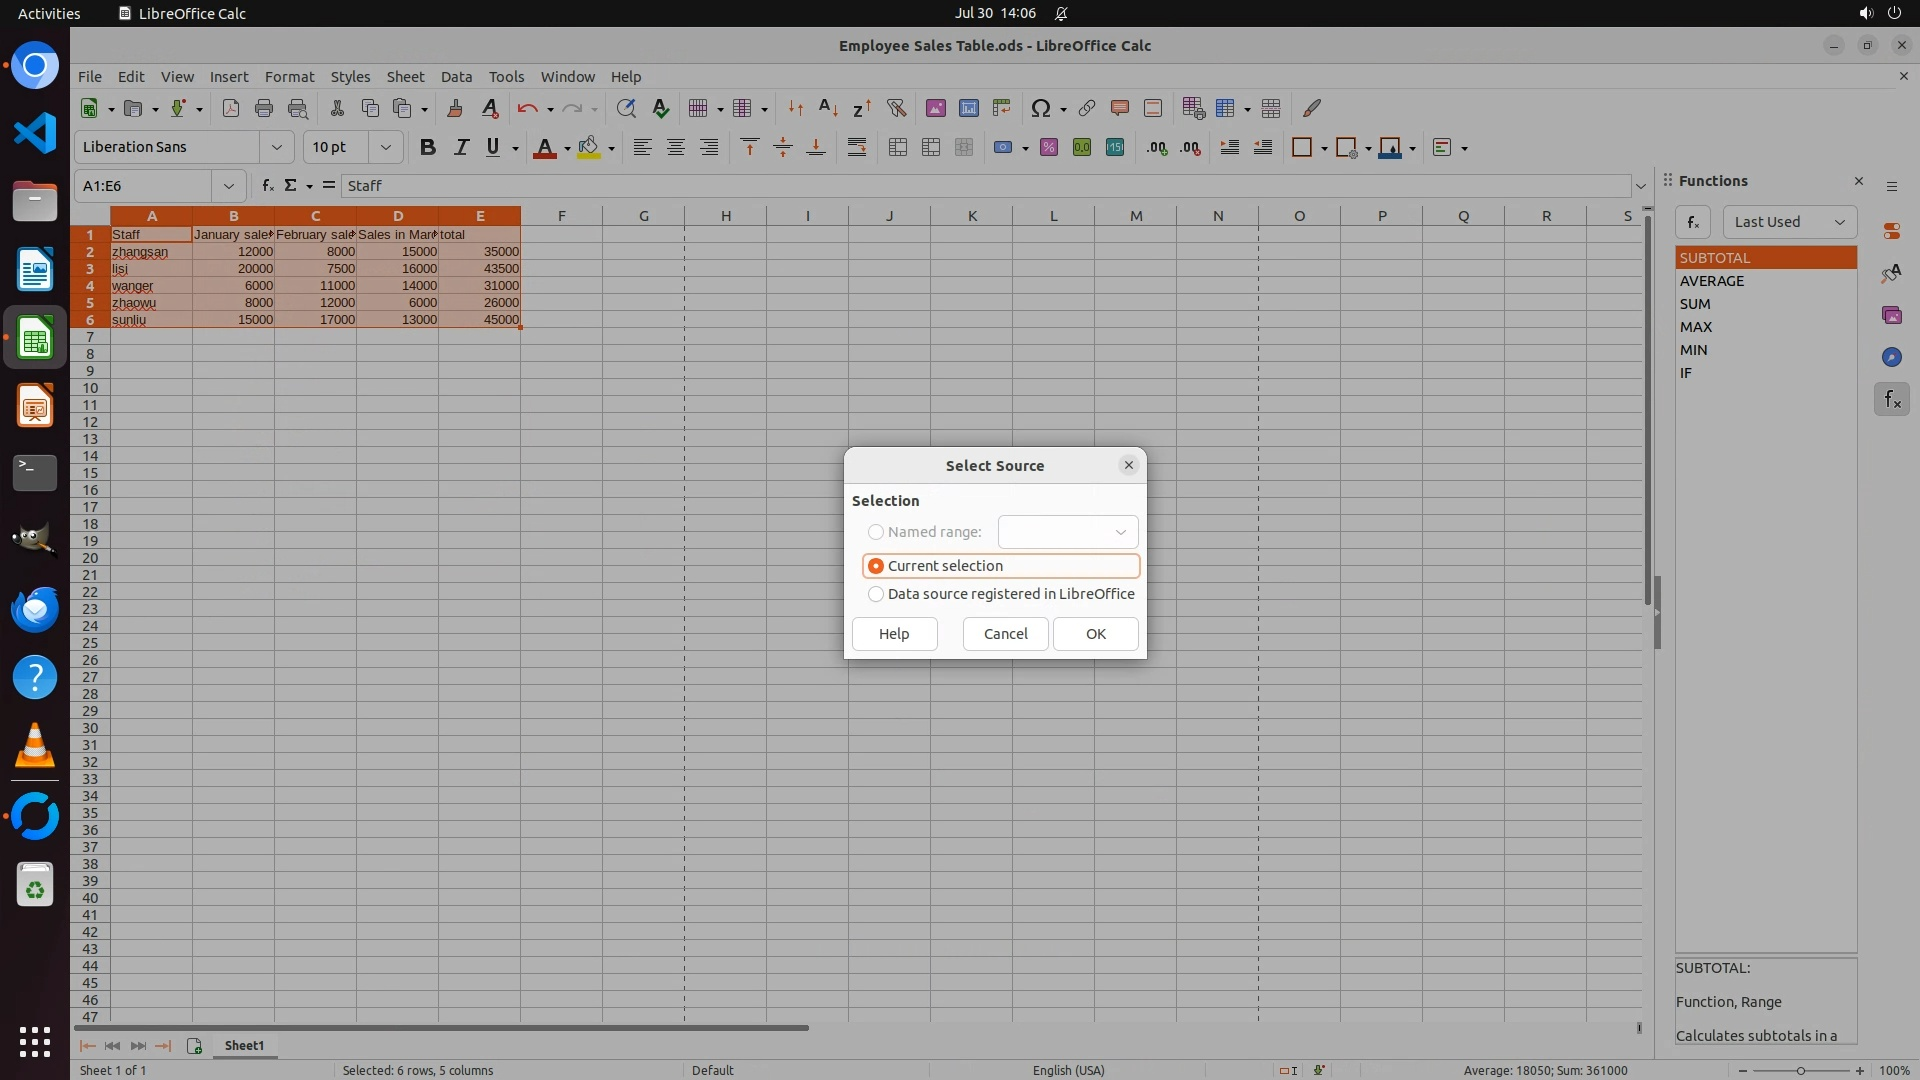Open the Data menu

pyautogui.click(x=456, y=76)
